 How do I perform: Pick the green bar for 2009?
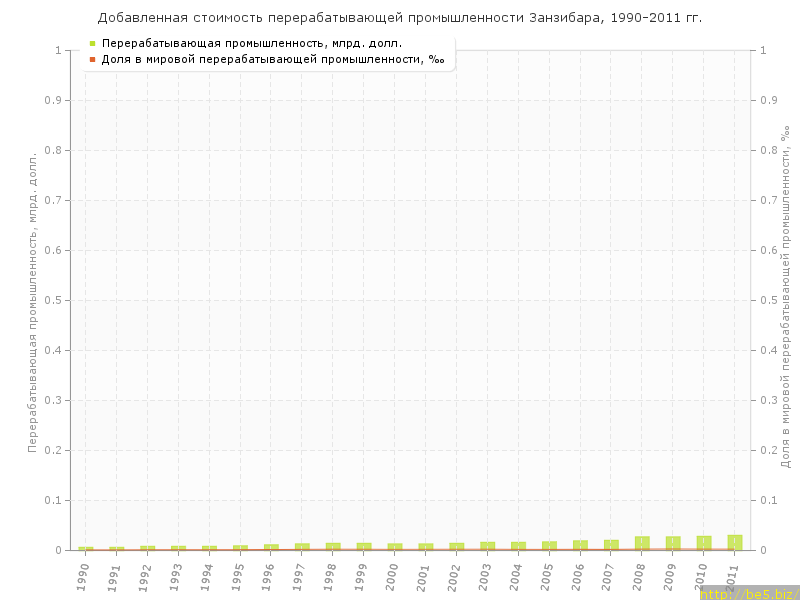click(x=673, y=543)
